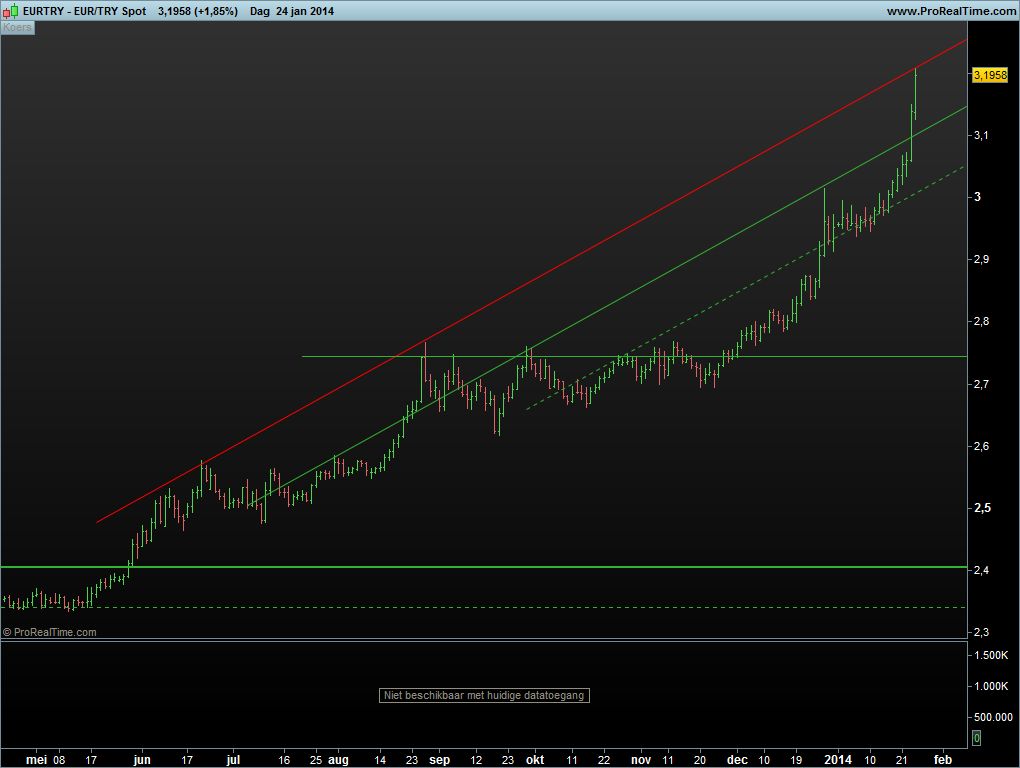Click the 3 level on price axis

point(977,197)
